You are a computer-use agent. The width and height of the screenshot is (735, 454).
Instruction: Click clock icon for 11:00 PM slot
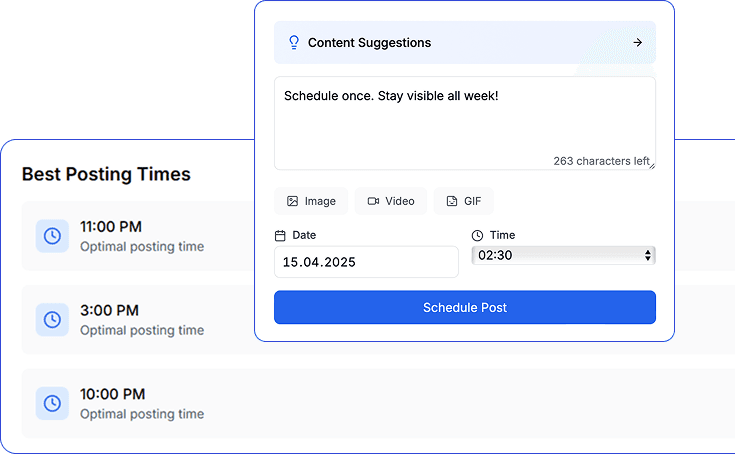tap(52, 236)
